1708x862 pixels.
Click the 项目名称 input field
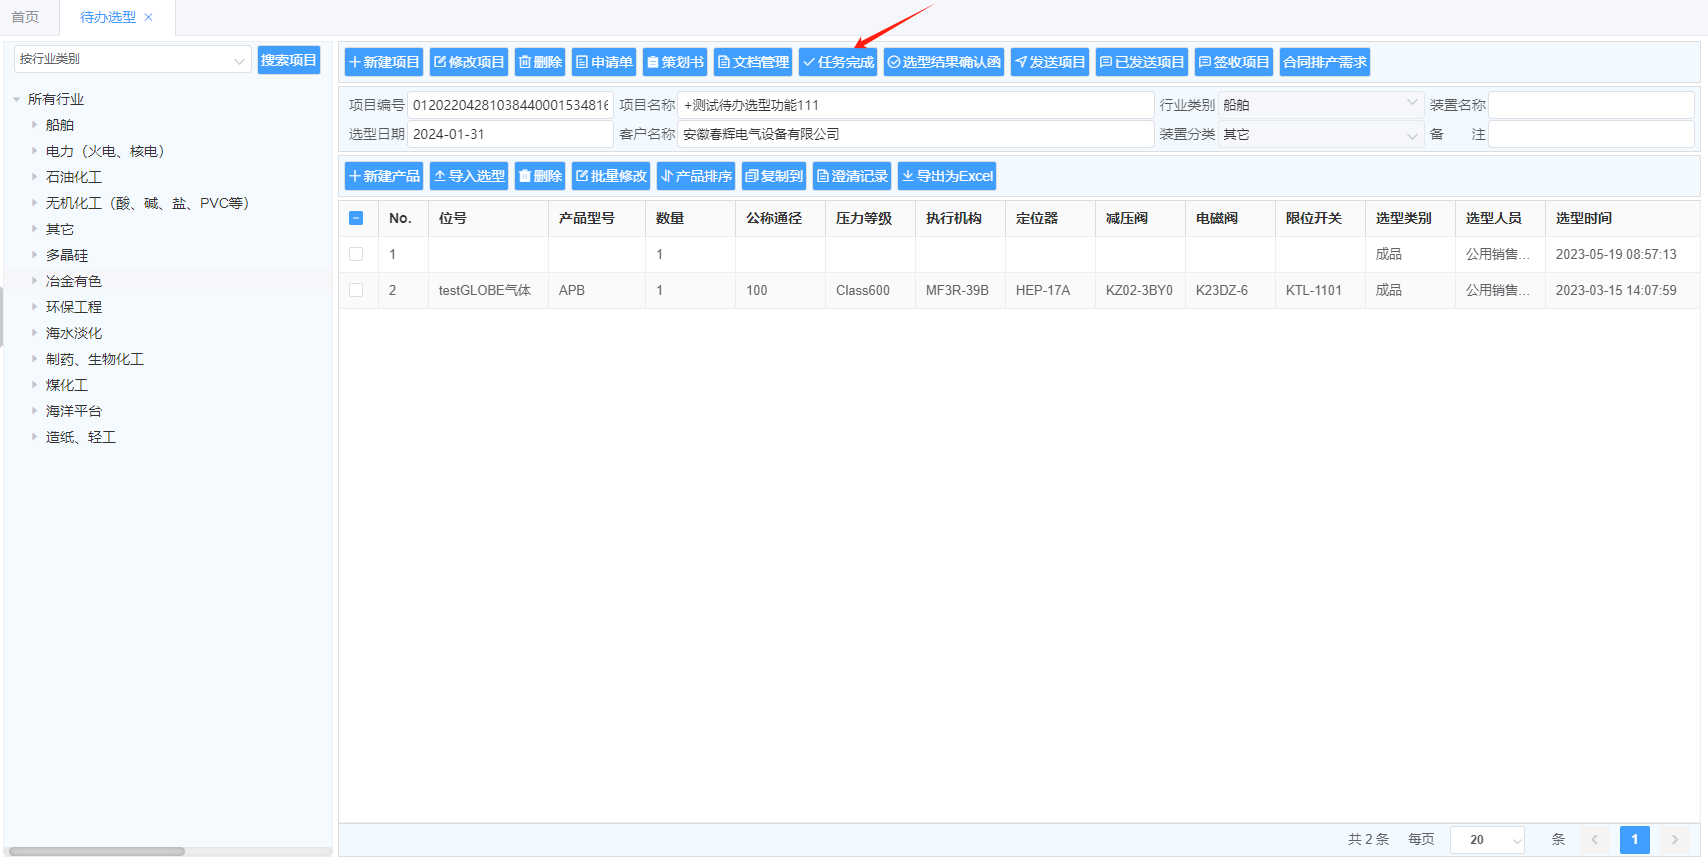(915, 105)
